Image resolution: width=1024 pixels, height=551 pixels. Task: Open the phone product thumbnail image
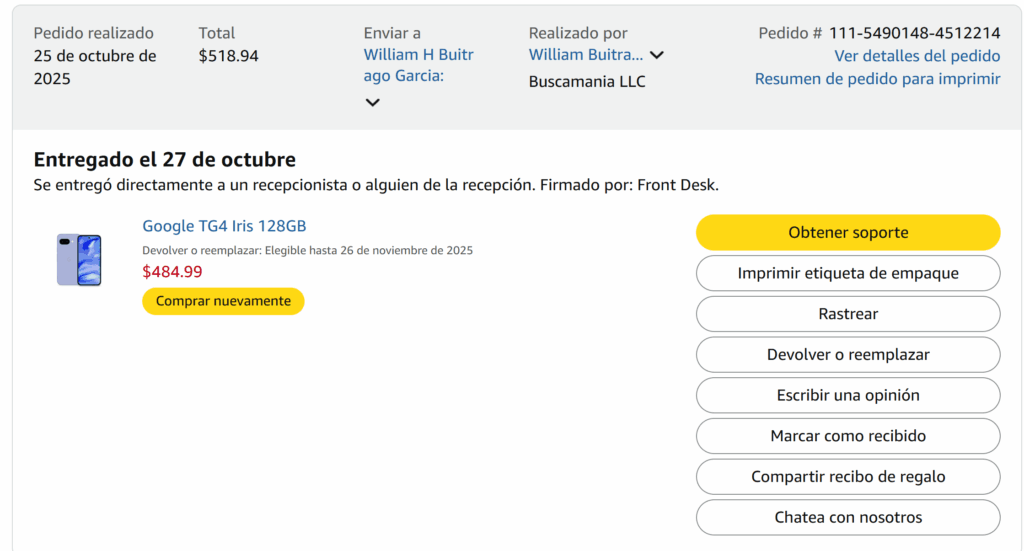pyautogui.click(x=79, y=260)
